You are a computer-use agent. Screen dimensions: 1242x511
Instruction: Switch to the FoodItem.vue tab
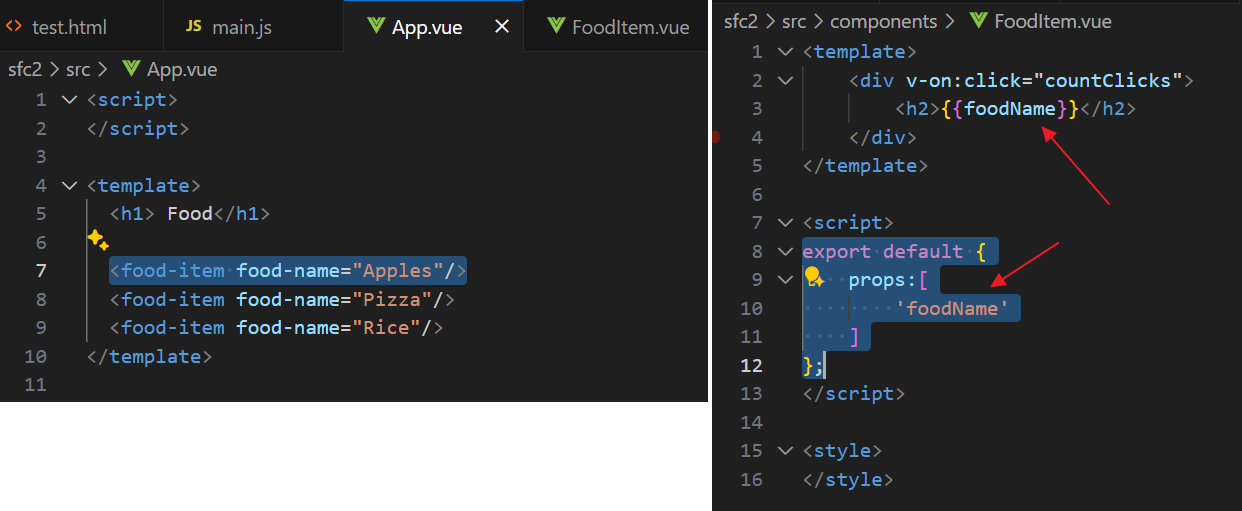(630, 27)
